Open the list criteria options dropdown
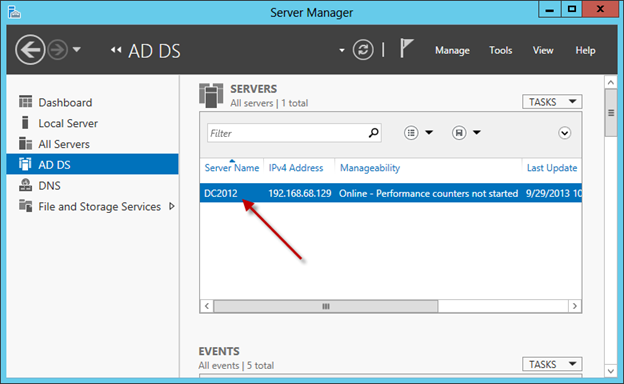This screenshot has width=624, height=384. tap(418, 133)
